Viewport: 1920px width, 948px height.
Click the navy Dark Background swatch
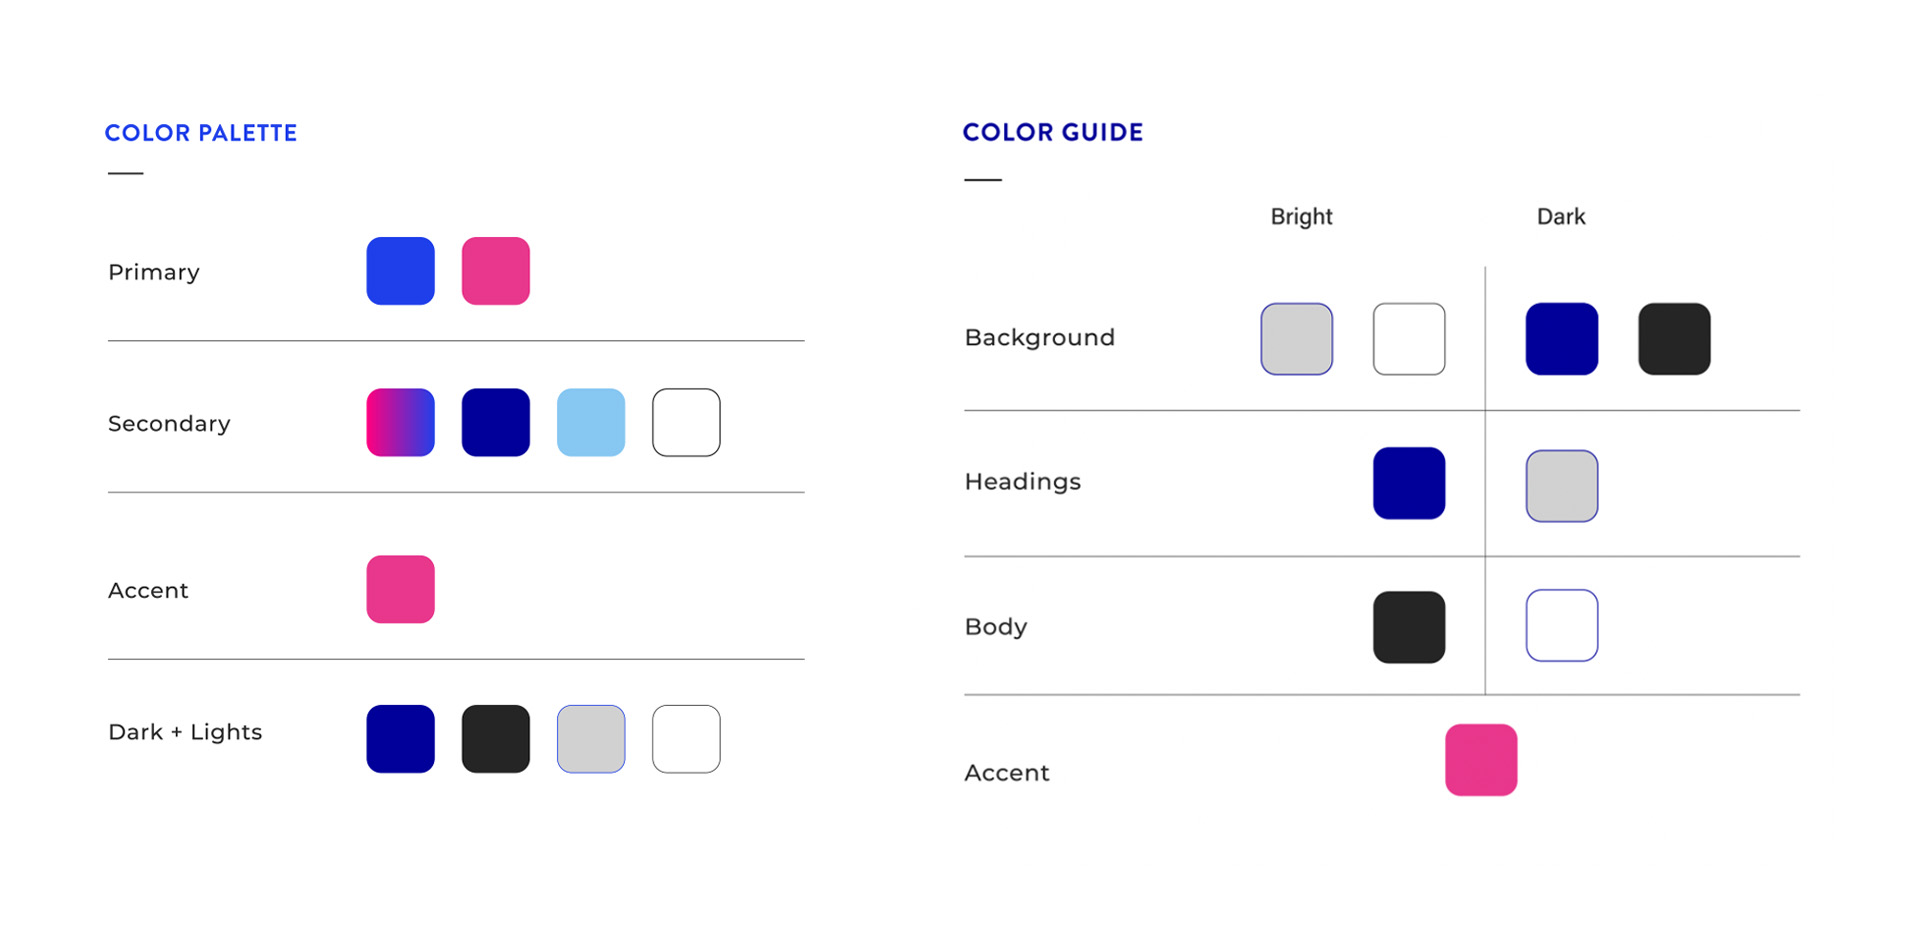(1561, 339)
